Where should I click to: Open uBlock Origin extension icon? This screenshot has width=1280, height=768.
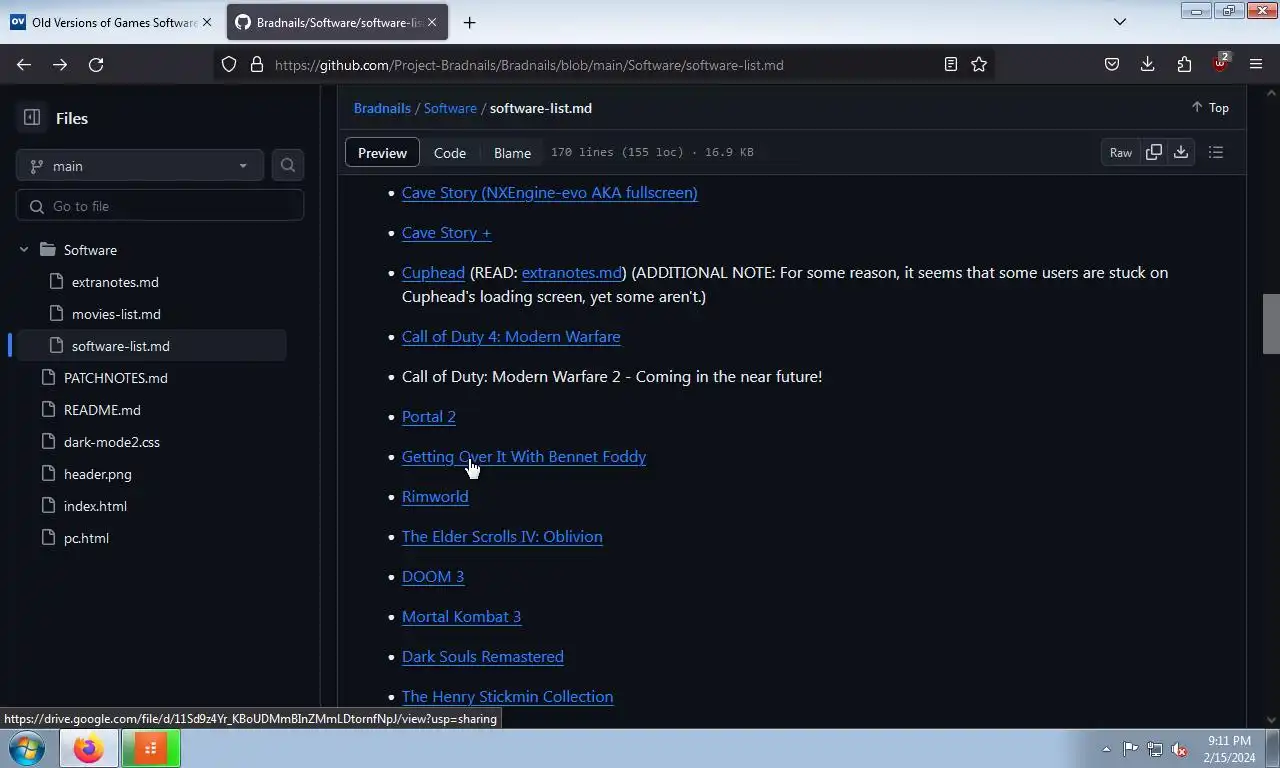pos(1220,64)
